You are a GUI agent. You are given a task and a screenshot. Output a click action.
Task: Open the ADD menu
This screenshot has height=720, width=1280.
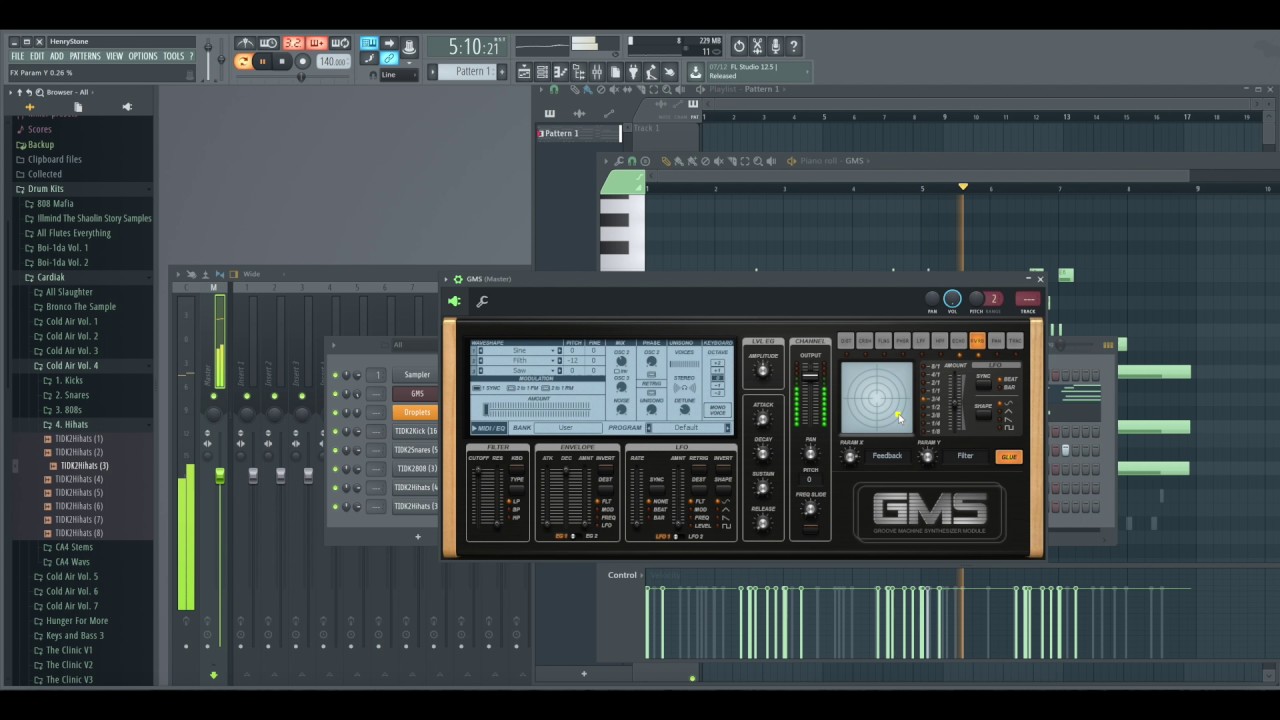[x=57, y=57]
